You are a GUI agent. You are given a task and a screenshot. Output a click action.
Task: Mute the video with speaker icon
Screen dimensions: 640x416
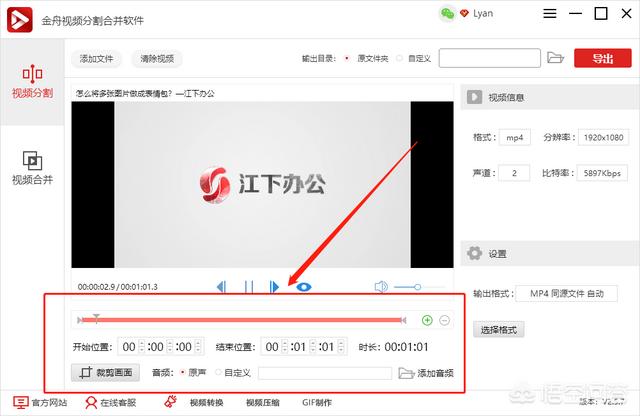(381, 287)
